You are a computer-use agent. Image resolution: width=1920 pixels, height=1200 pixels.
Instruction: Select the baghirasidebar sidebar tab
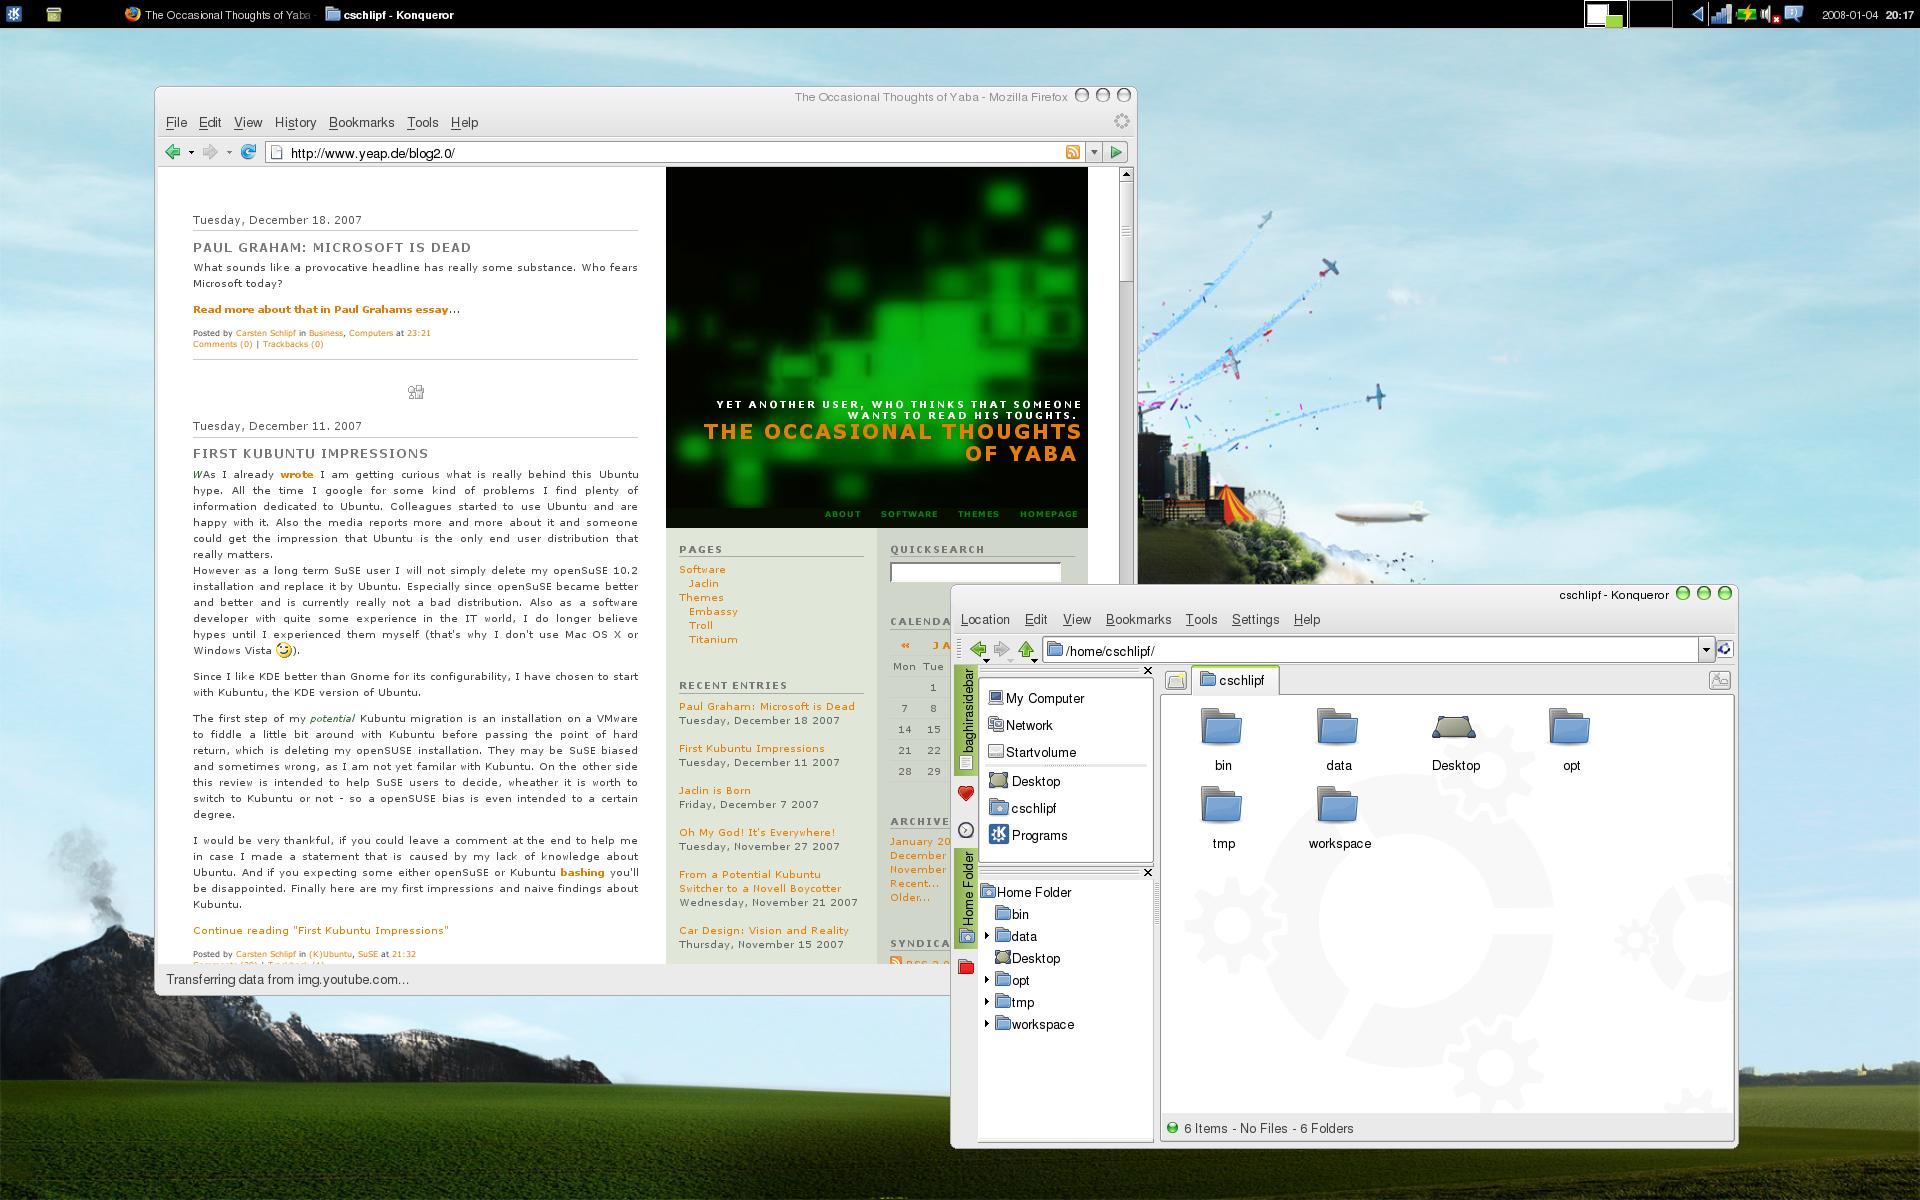pos(966,720)
